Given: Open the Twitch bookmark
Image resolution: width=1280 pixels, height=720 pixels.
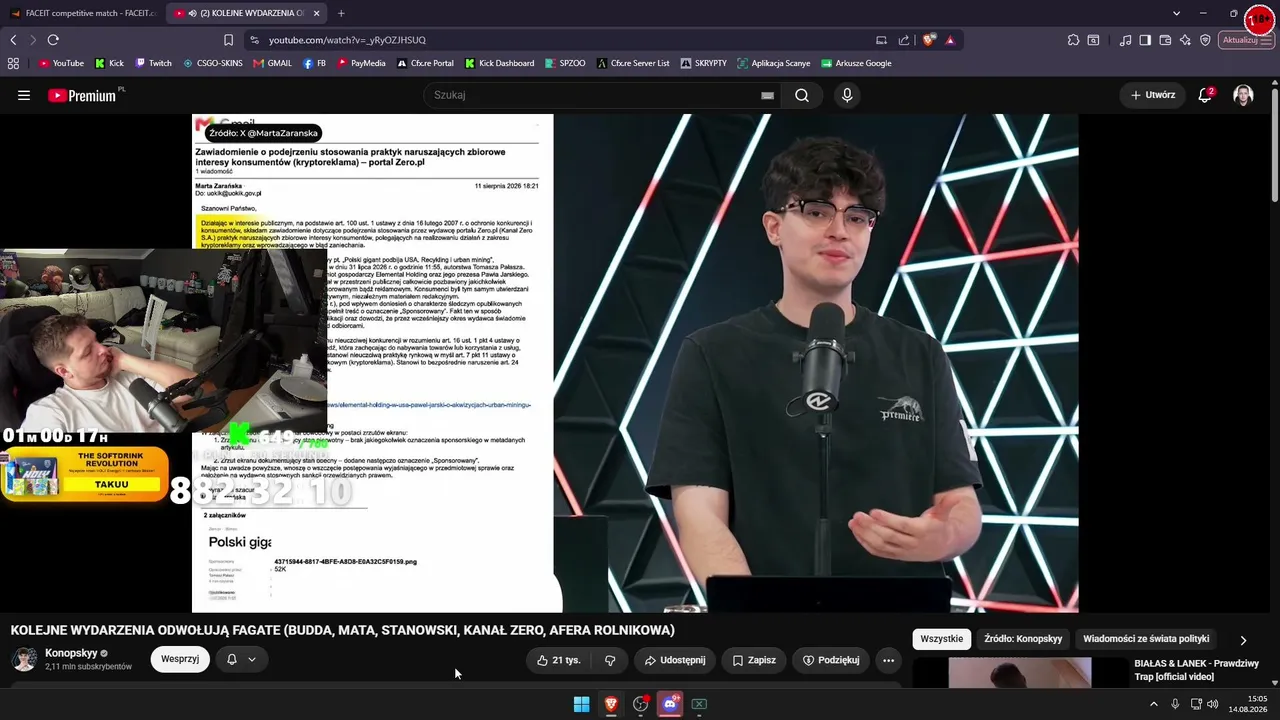Looking at the screenshot, I should [x=153, y=63].
